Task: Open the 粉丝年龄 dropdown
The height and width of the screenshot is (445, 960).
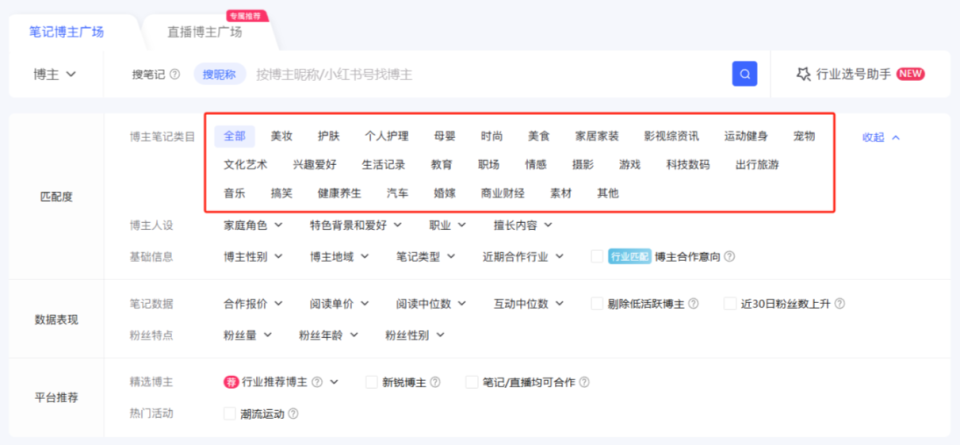Action: pyautogui.click(x=328, y=335)
